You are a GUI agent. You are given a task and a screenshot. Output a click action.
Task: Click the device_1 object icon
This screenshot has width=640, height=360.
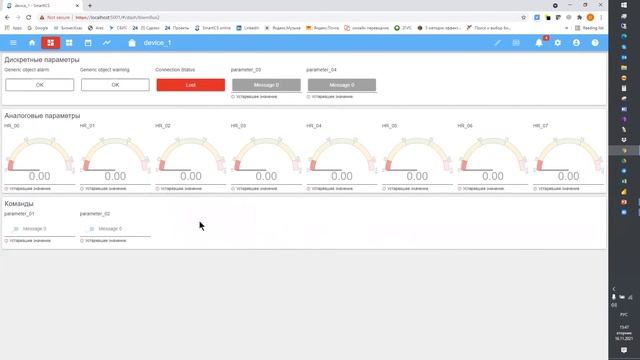pyautogui.click(x=132, y=43)
